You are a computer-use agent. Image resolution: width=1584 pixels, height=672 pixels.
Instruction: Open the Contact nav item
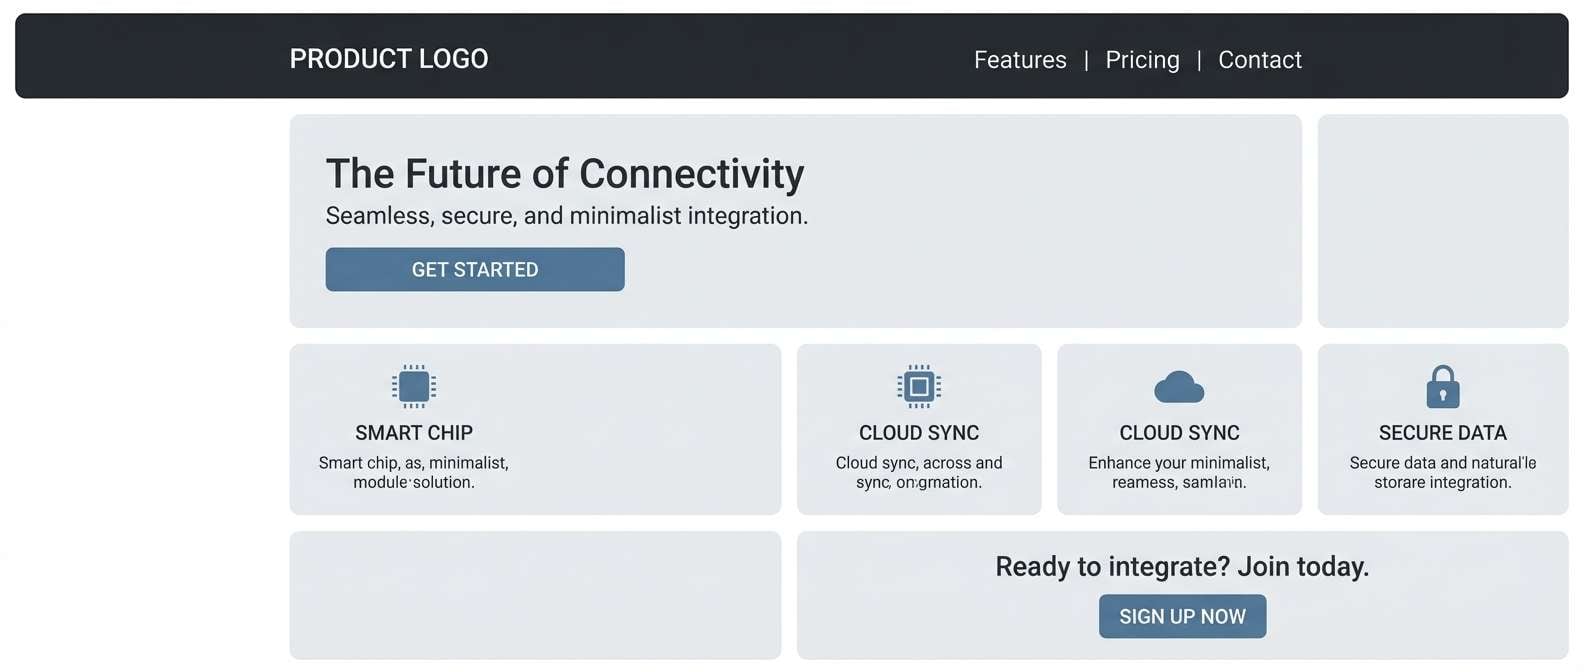click(1259, 60)
